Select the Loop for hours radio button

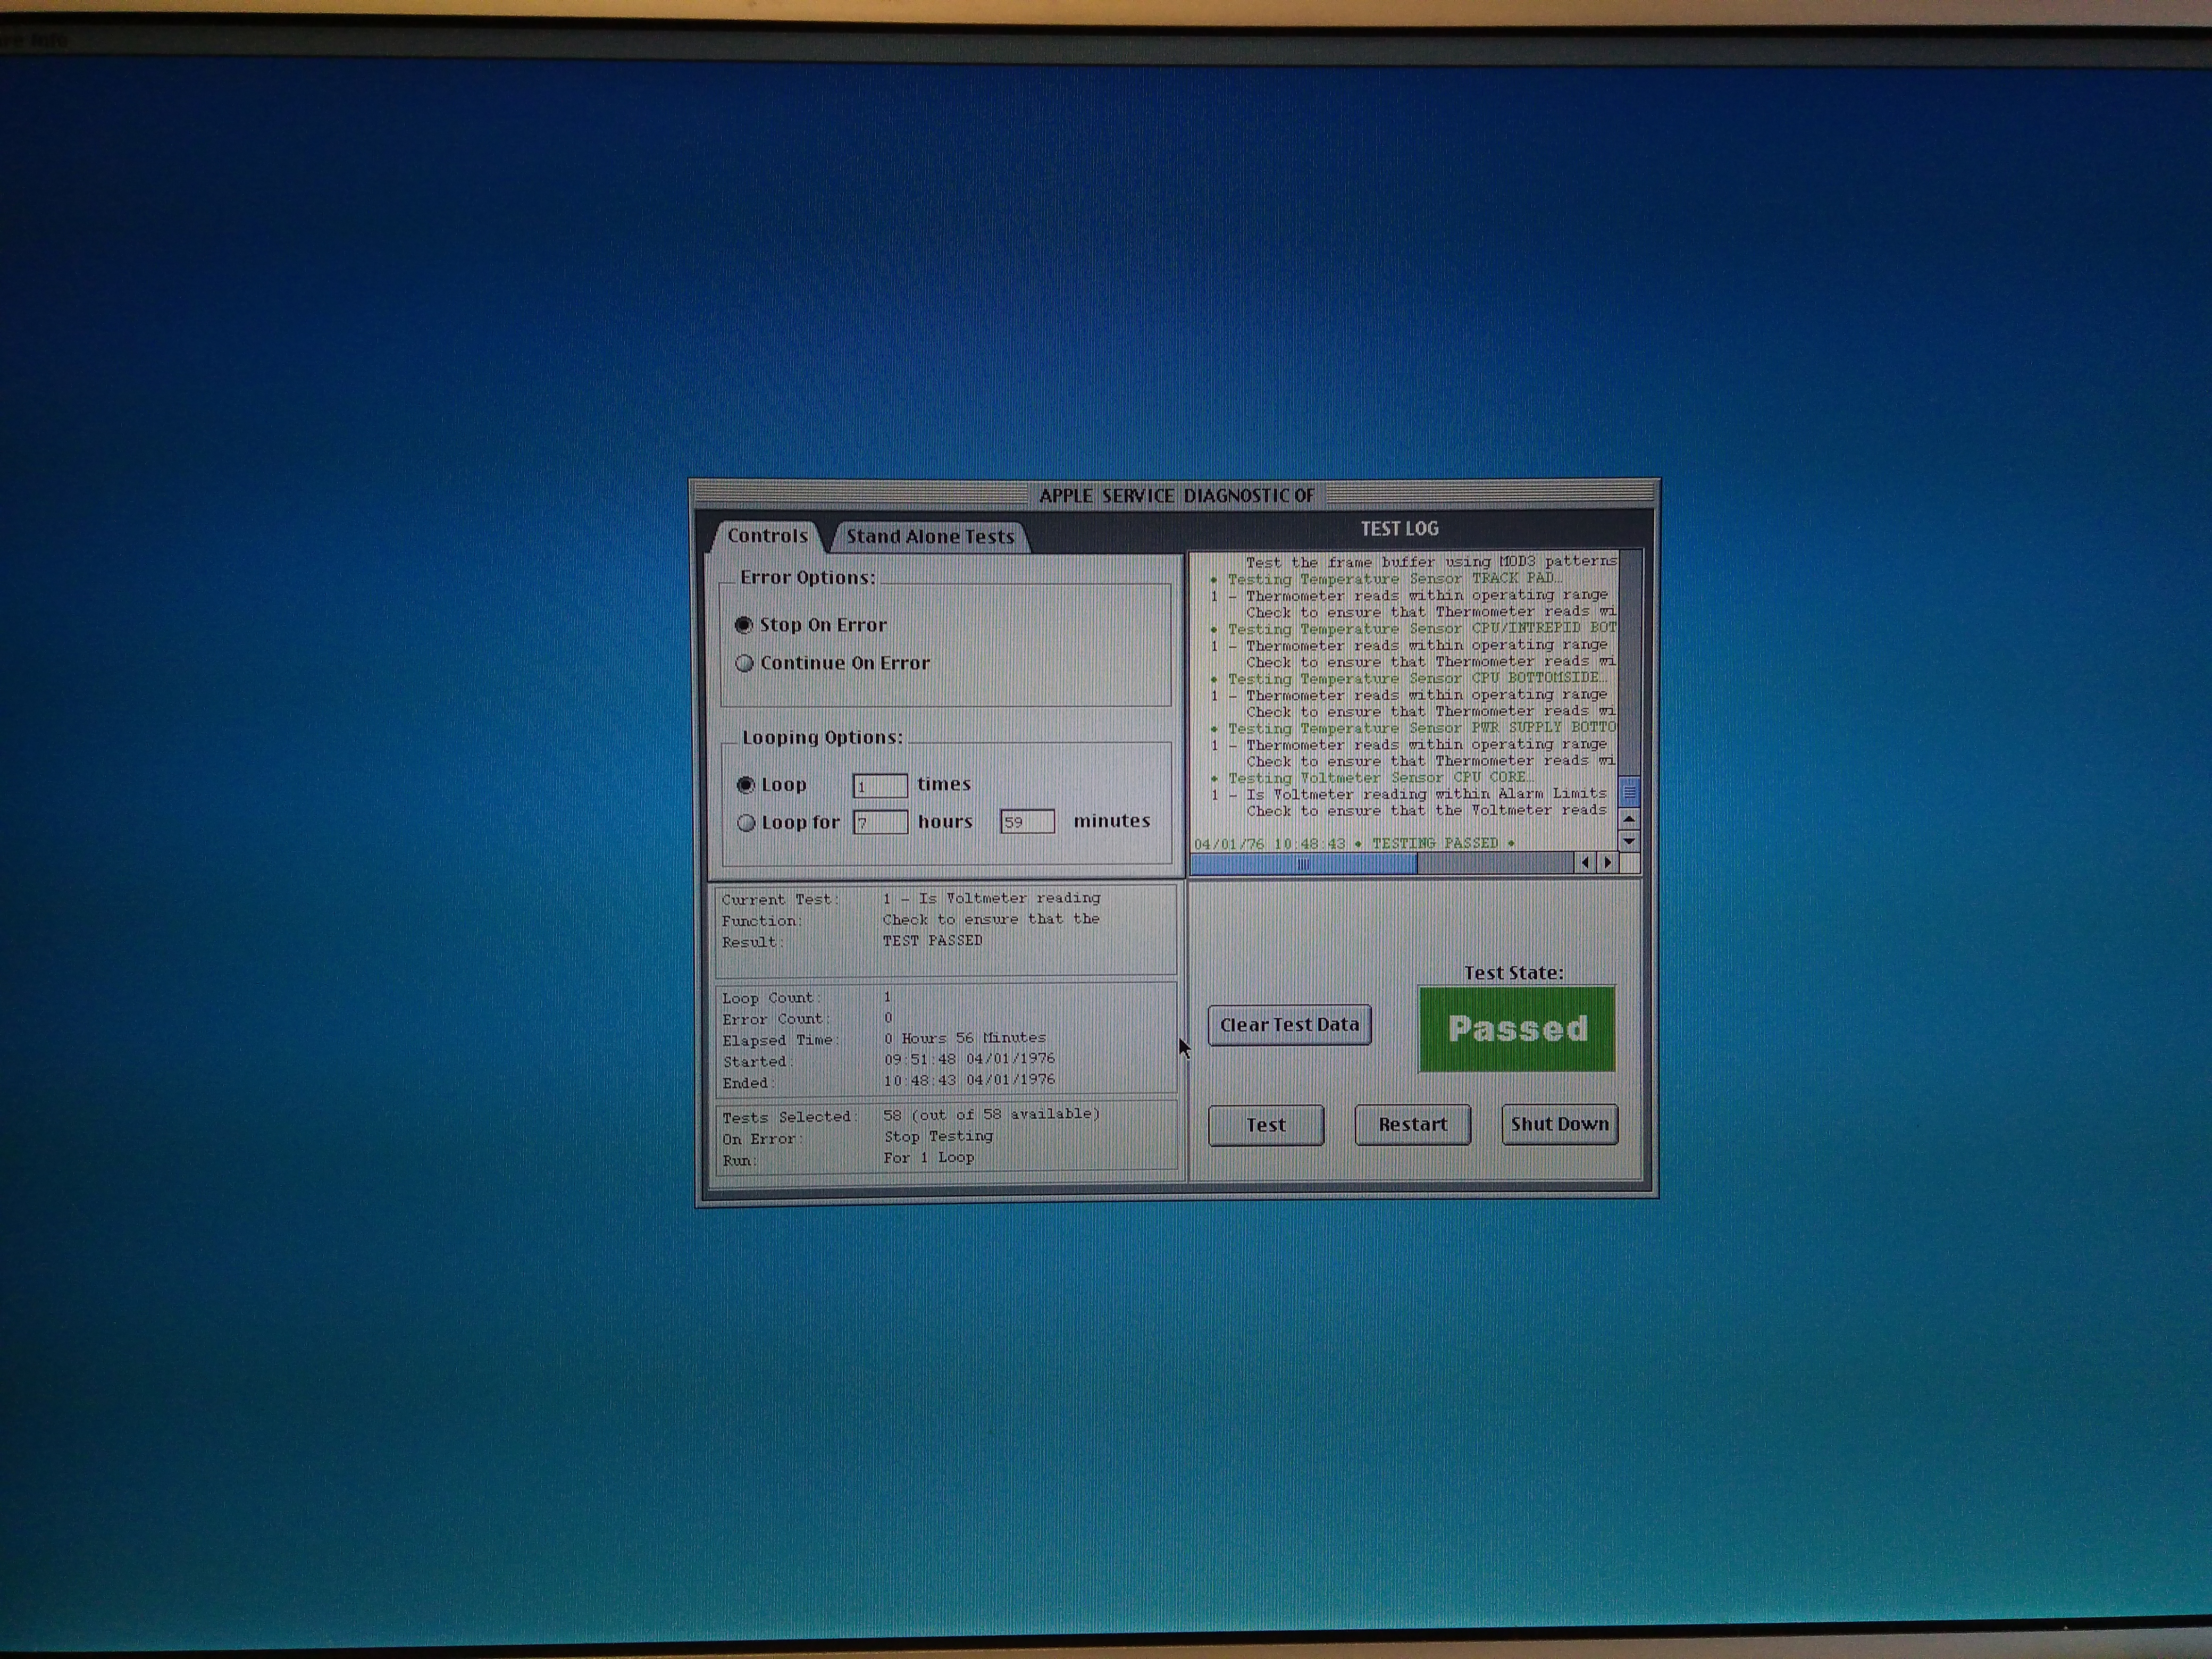(x=745, y=823)
